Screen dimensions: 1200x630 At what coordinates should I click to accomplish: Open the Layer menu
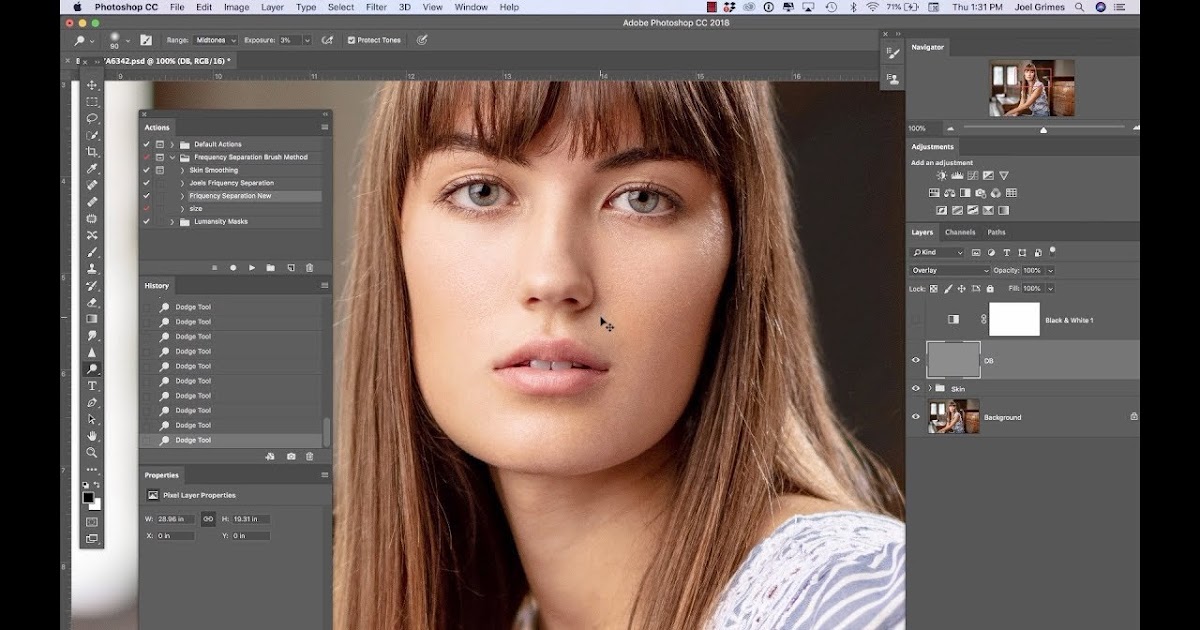click(x=272, y=7)
